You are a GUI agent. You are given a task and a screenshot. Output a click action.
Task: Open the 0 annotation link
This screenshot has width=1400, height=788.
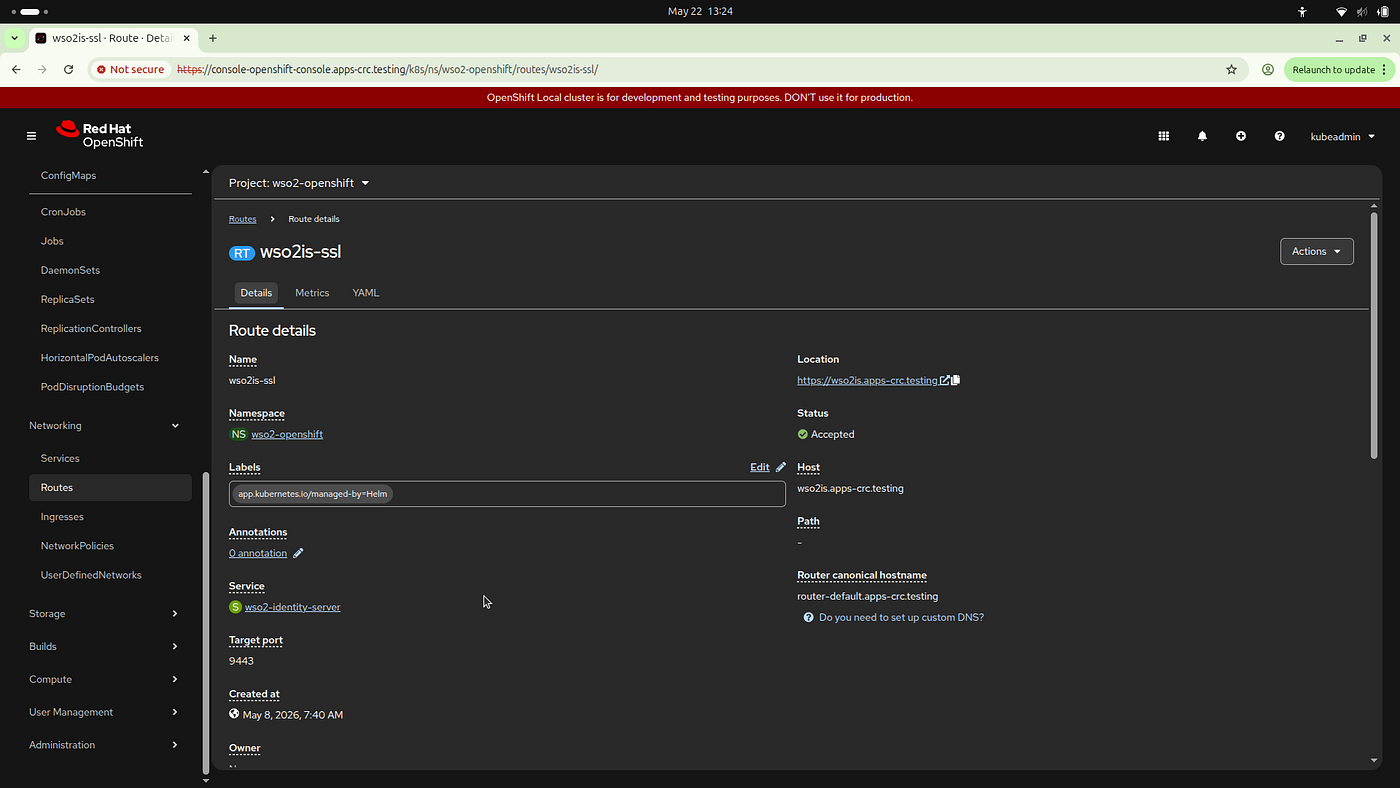pos(258,553)
